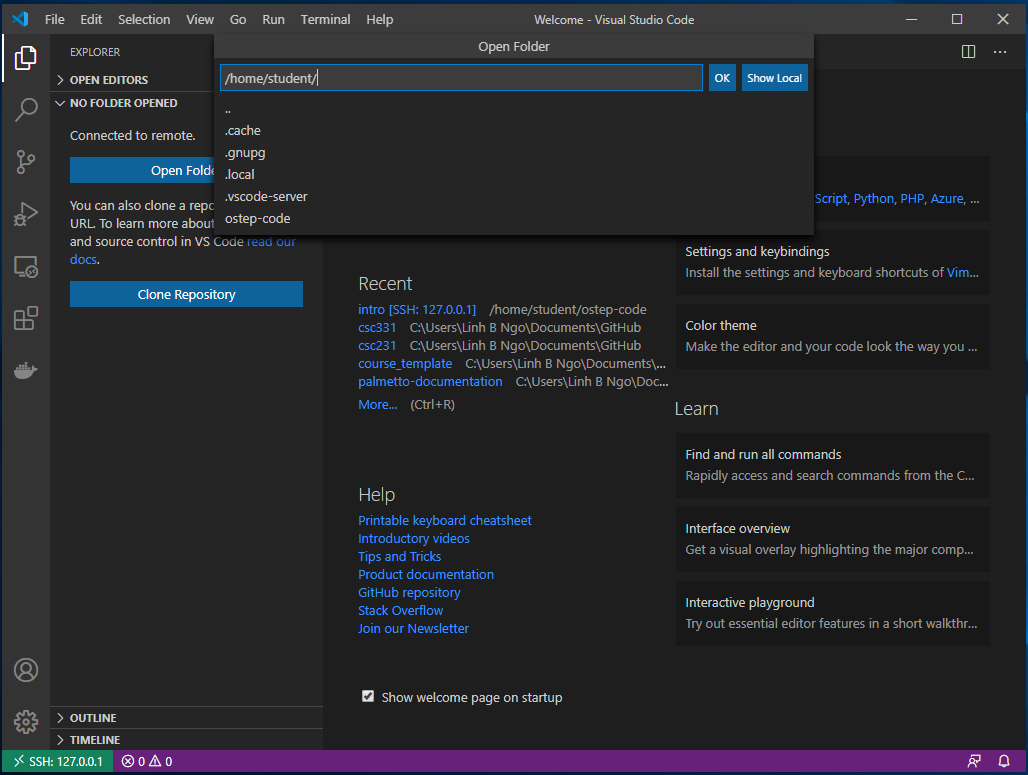Click the split editor right icon
The height and width of the screenshot is (775, 1028).
(968, 52)
